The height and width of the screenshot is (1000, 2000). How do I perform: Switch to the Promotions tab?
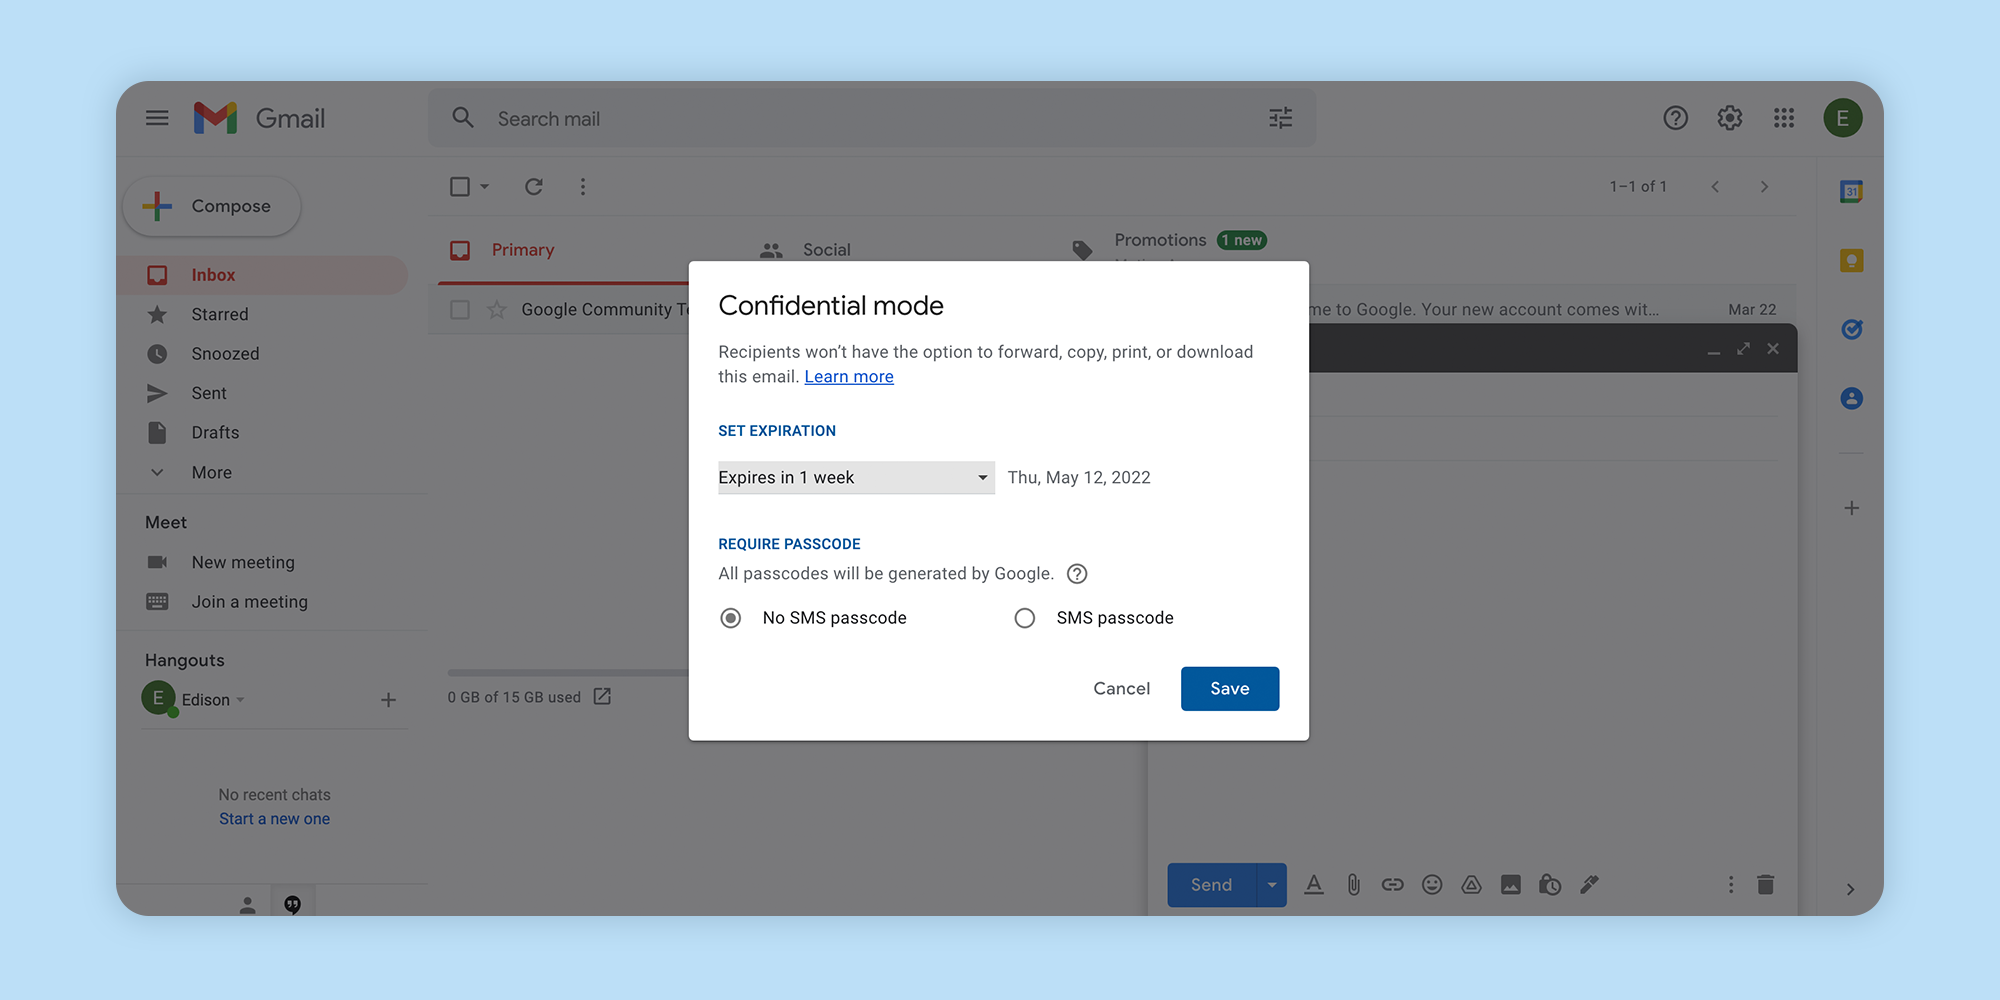1160,240
